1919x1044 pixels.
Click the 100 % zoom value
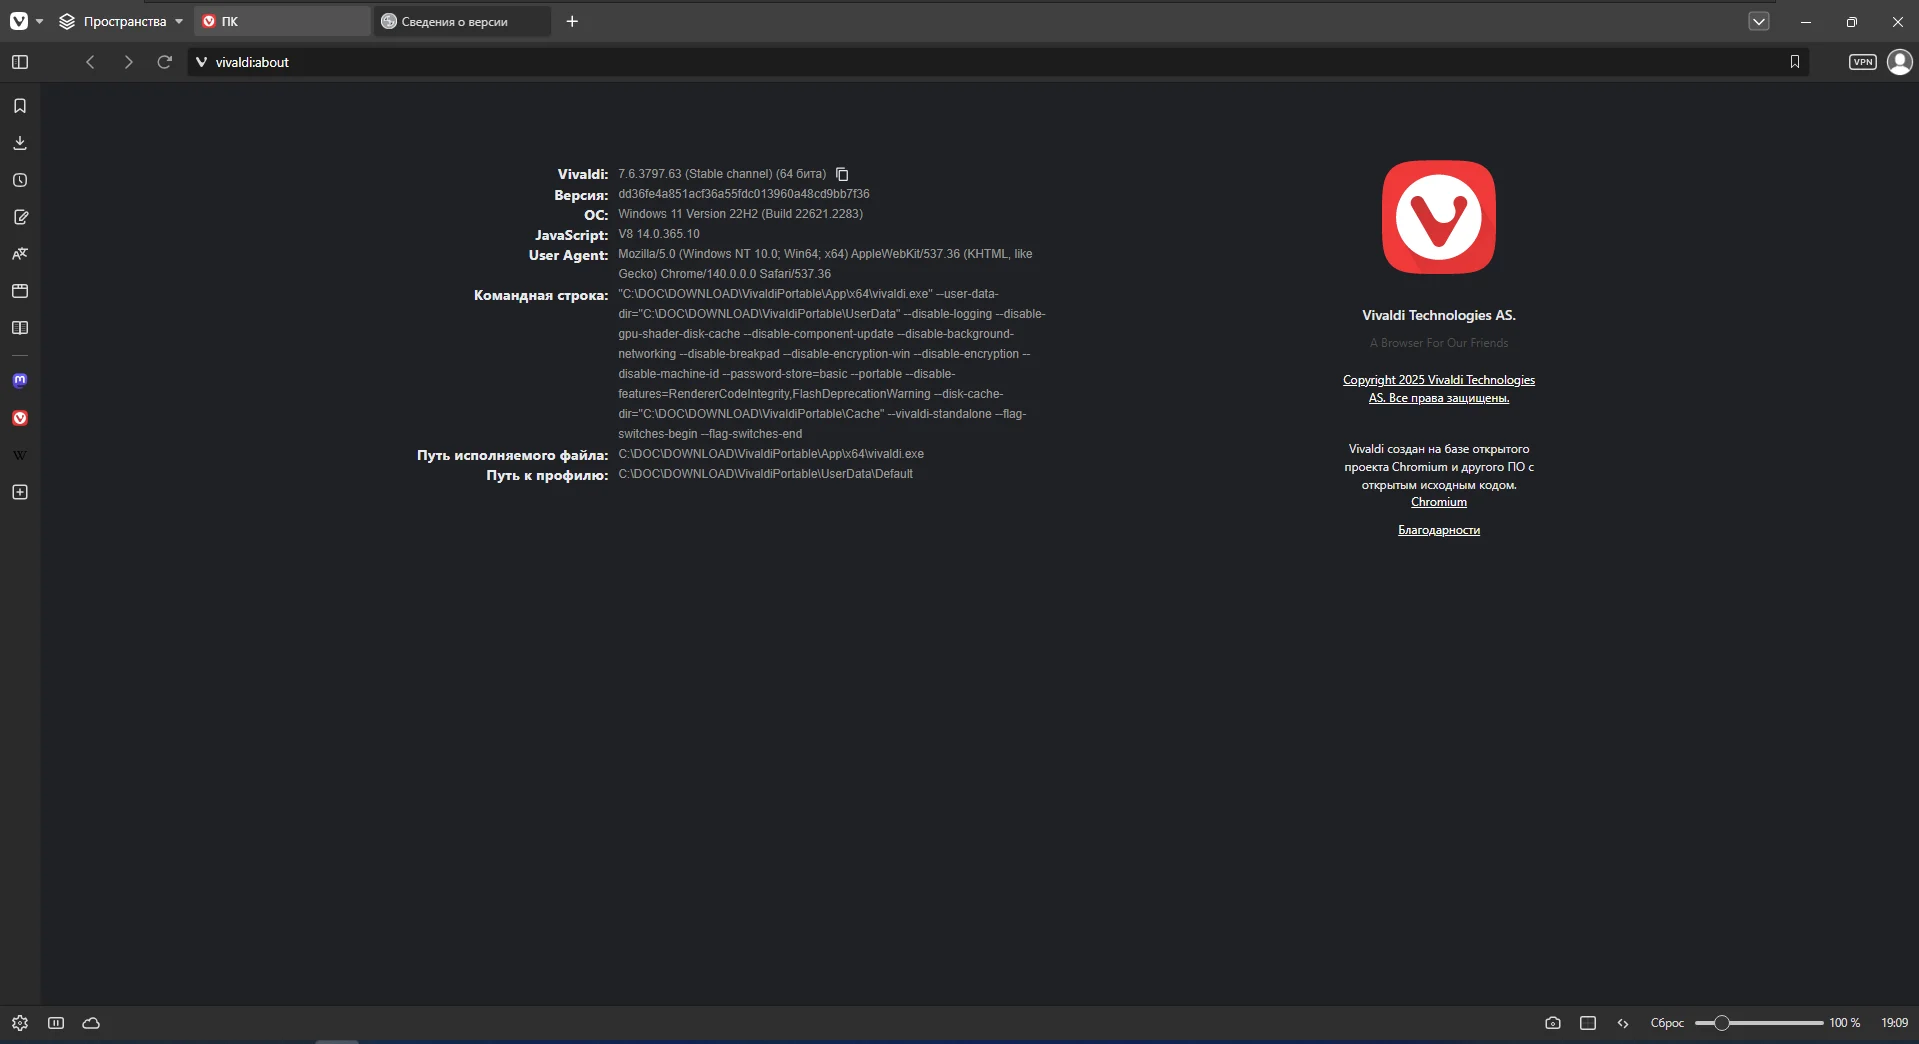coord(1845,1023)
